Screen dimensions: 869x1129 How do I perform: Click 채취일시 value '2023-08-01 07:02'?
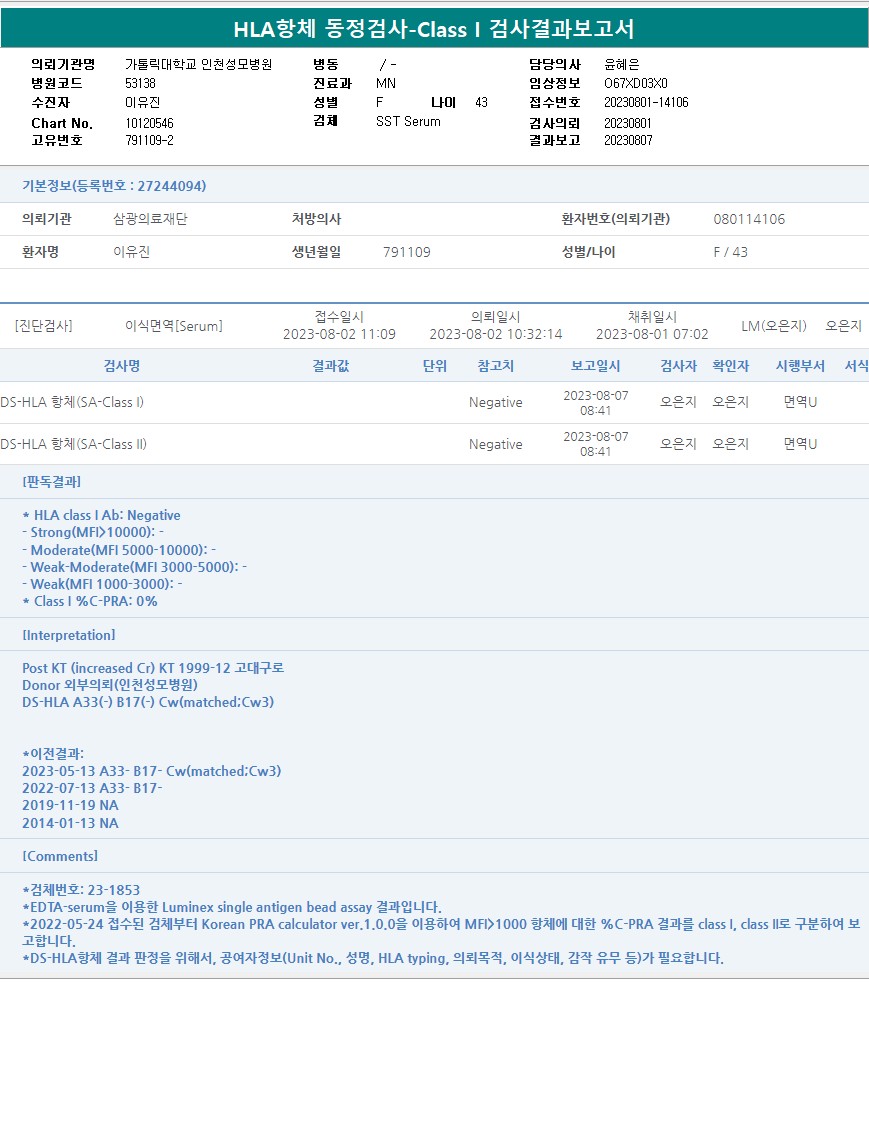click(x=652, y=334)
